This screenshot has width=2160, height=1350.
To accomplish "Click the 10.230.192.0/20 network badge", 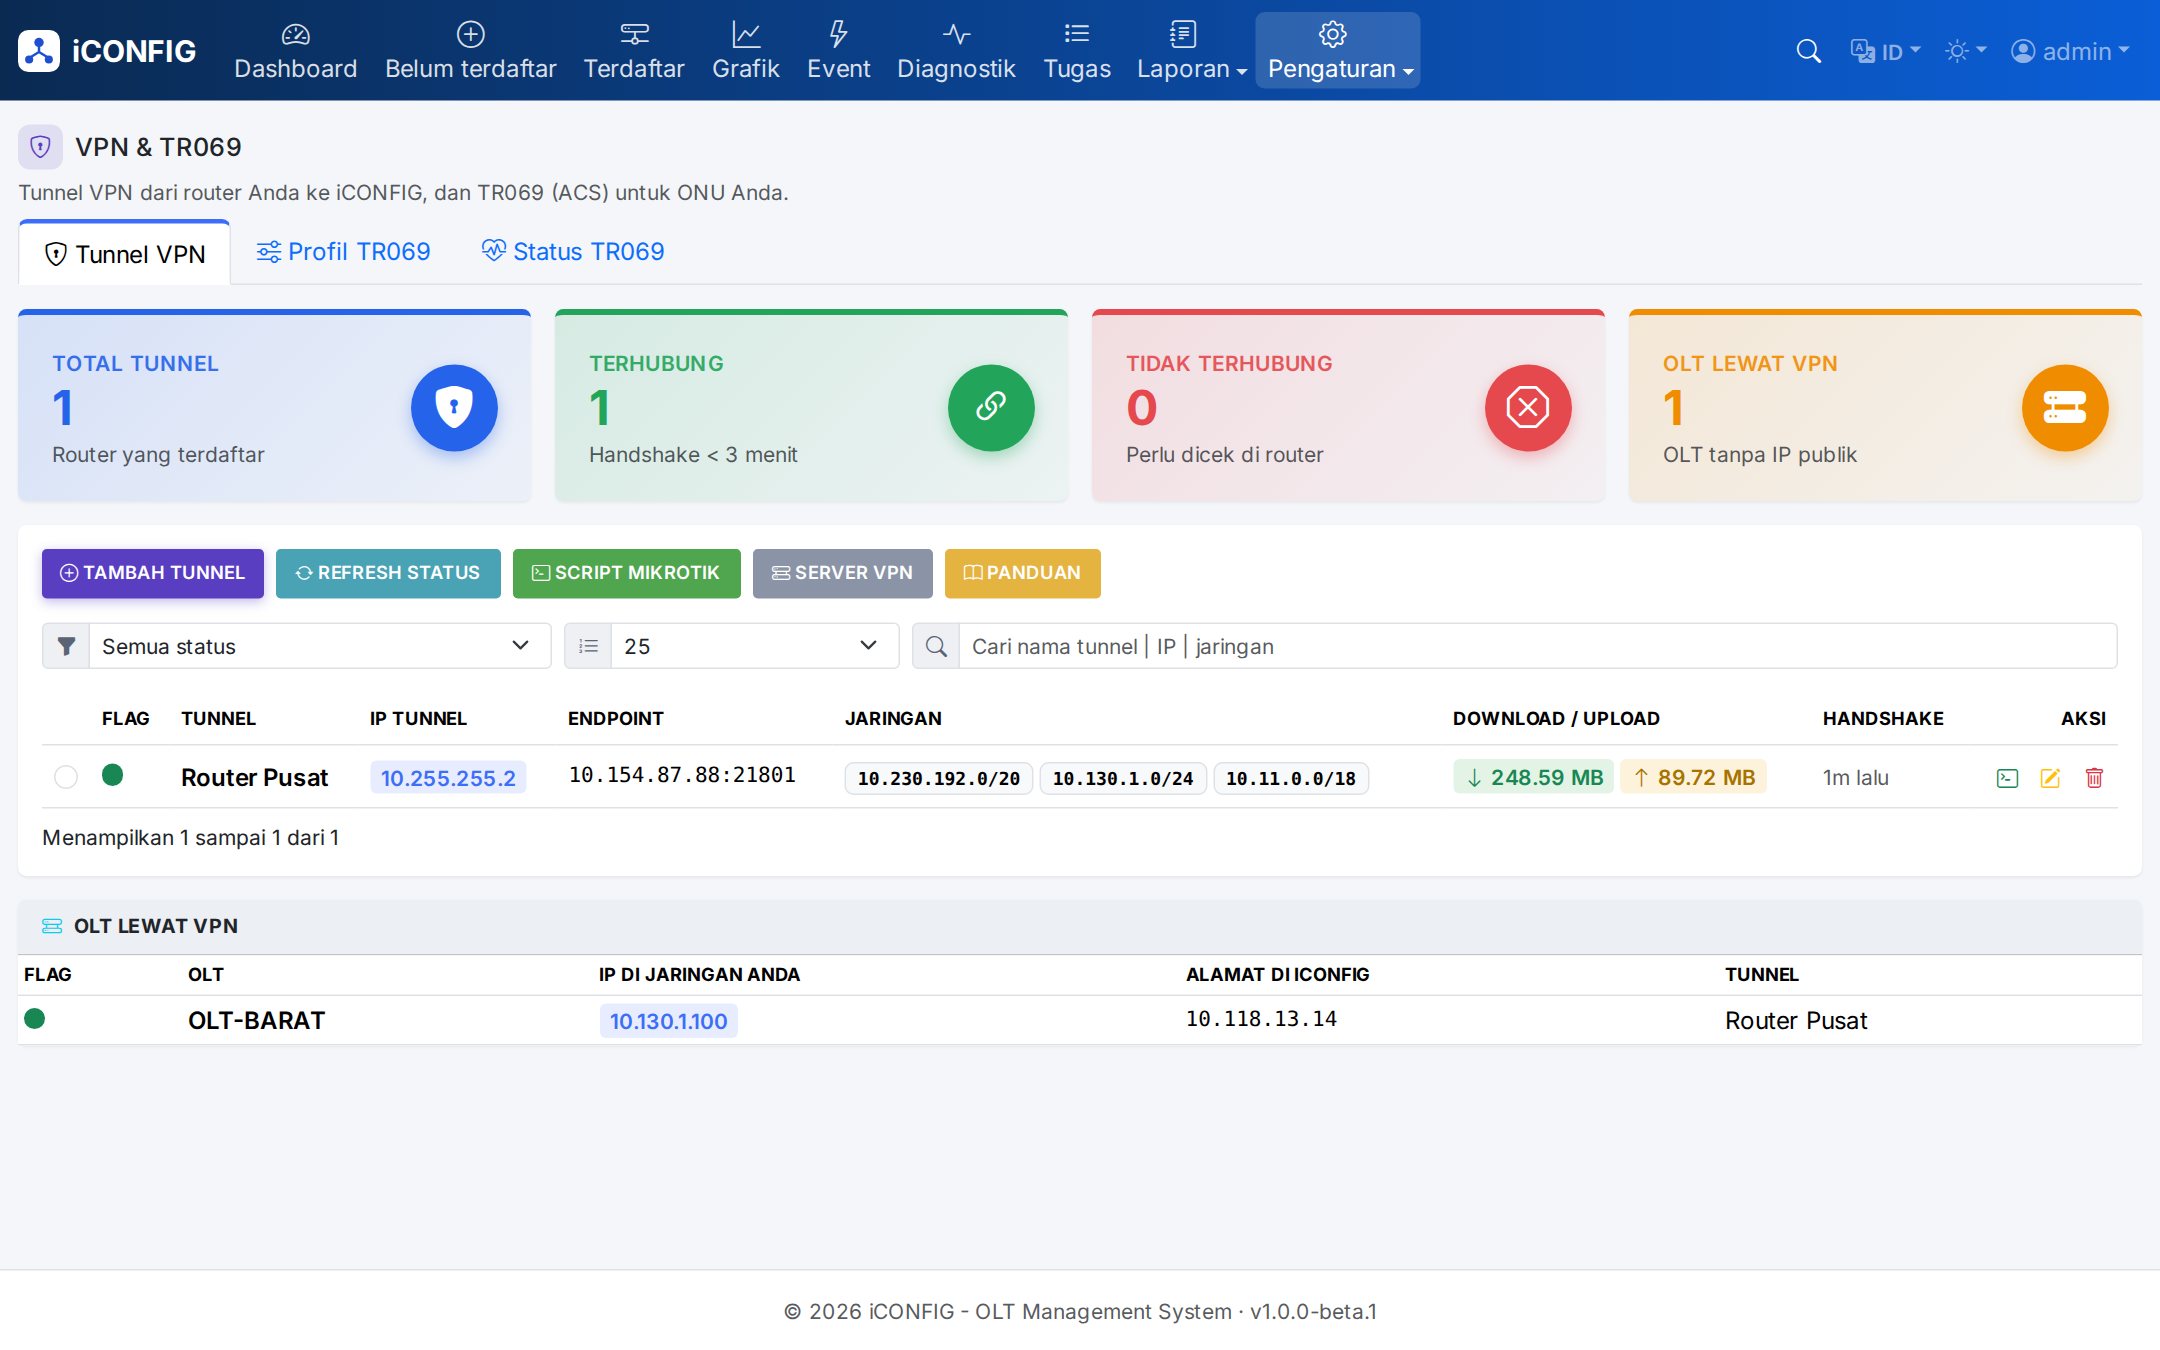I will point(939,778).
